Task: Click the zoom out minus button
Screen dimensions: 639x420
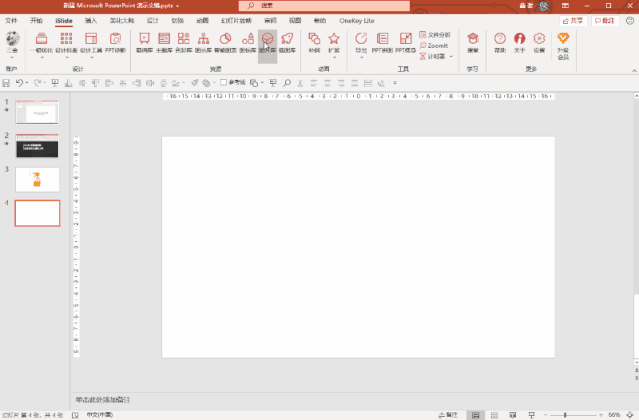Action: [x=546, y=415]
